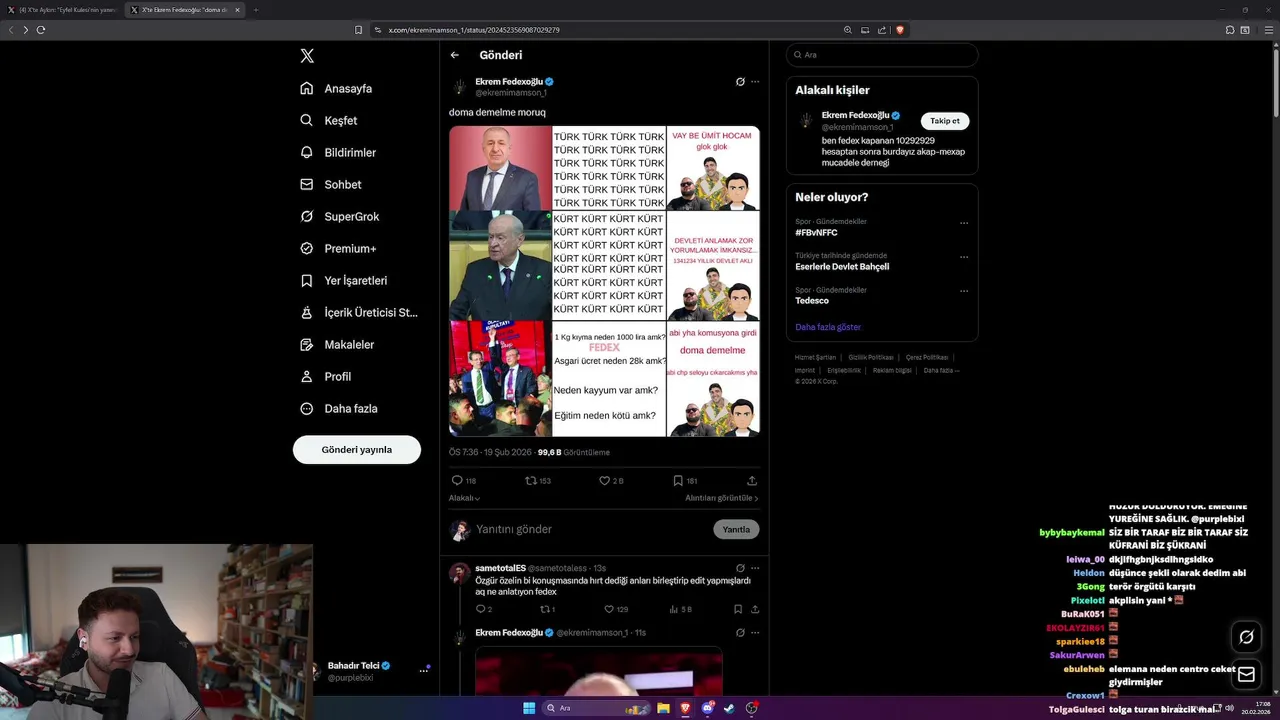Open top-left photo in post image grid
The height and width of the screenshot is (720, 1280).
(500, 168)
